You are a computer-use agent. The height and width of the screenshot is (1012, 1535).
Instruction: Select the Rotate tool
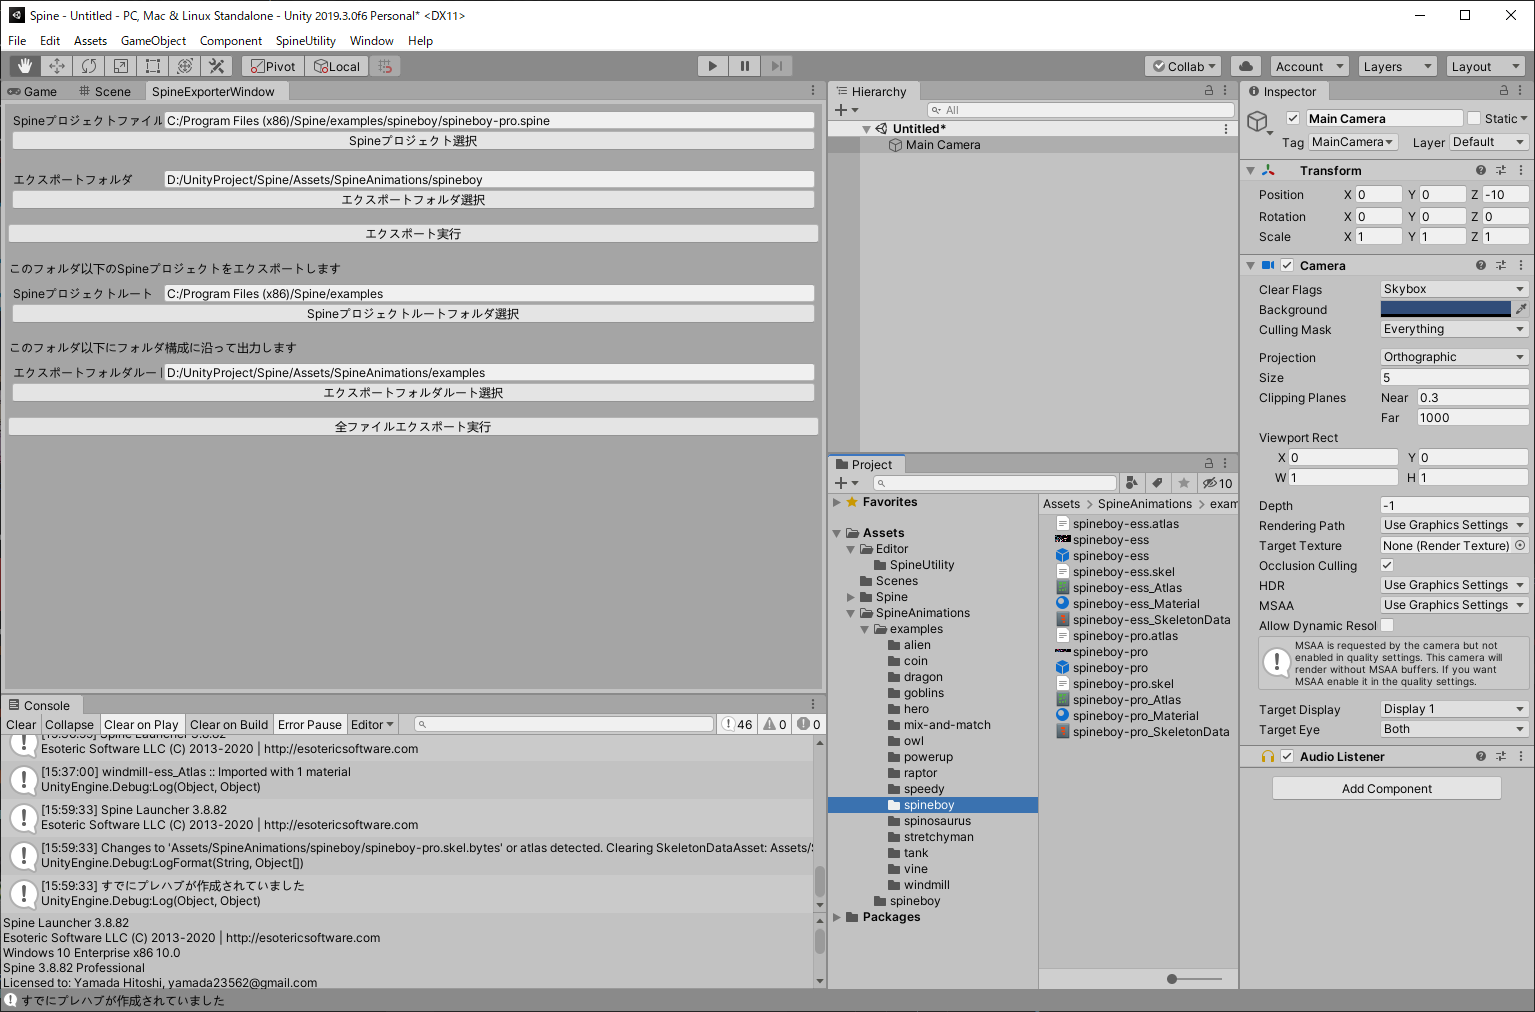pyautogui.click(x=89, y=66)
